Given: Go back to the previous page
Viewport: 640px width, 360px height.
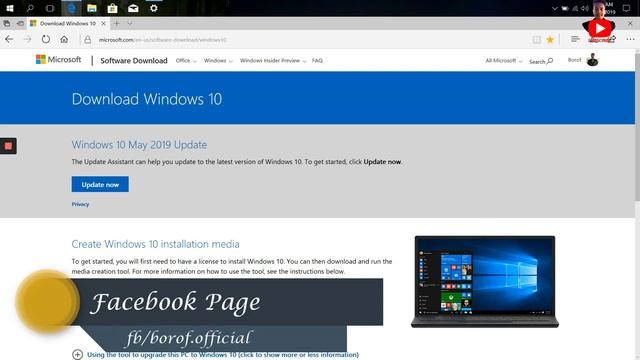Looking at the screenshot, I should (9, 40).
